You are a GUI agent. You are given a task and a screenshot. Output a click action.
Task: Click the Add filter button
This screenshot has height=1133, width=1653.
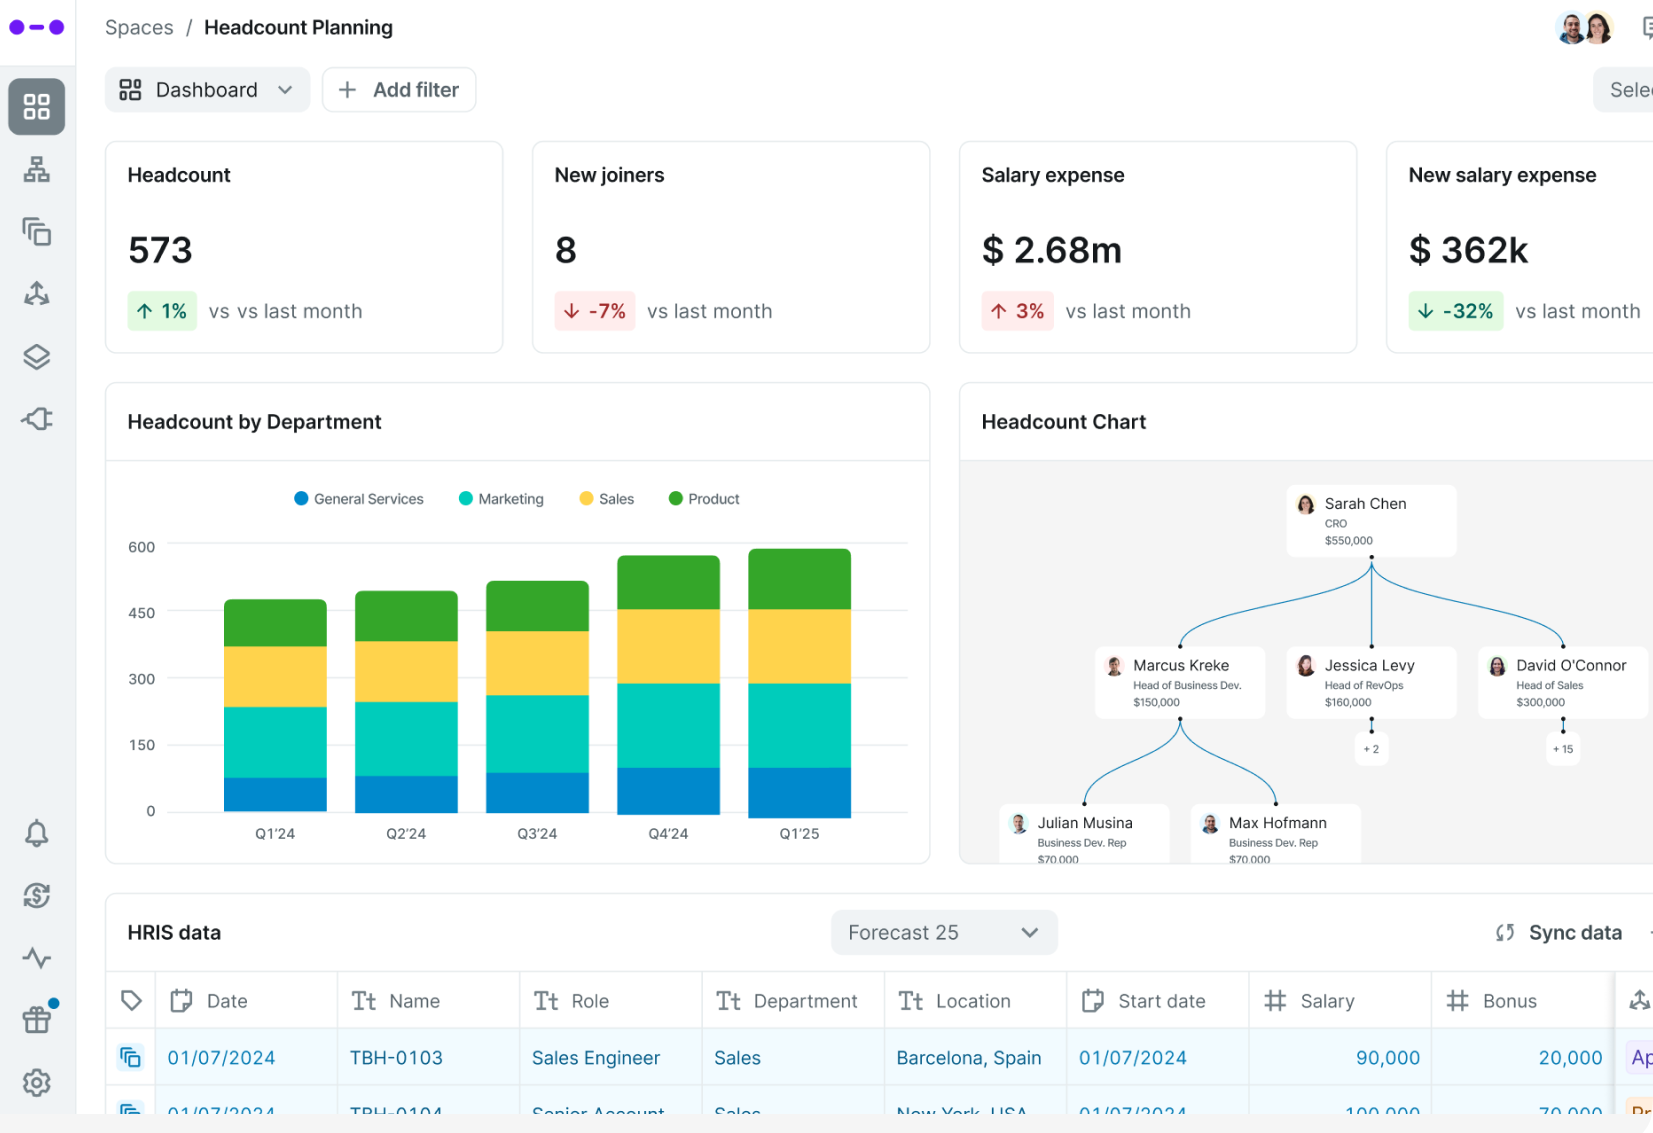pos(399,90)
